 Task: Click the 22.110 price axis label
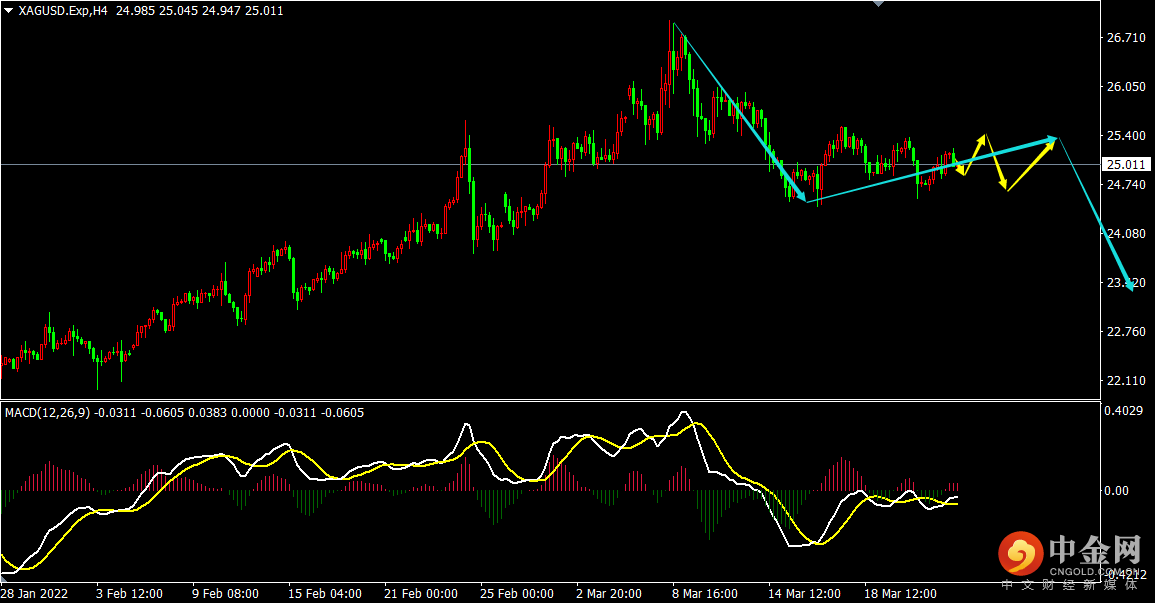[1126, 381]
